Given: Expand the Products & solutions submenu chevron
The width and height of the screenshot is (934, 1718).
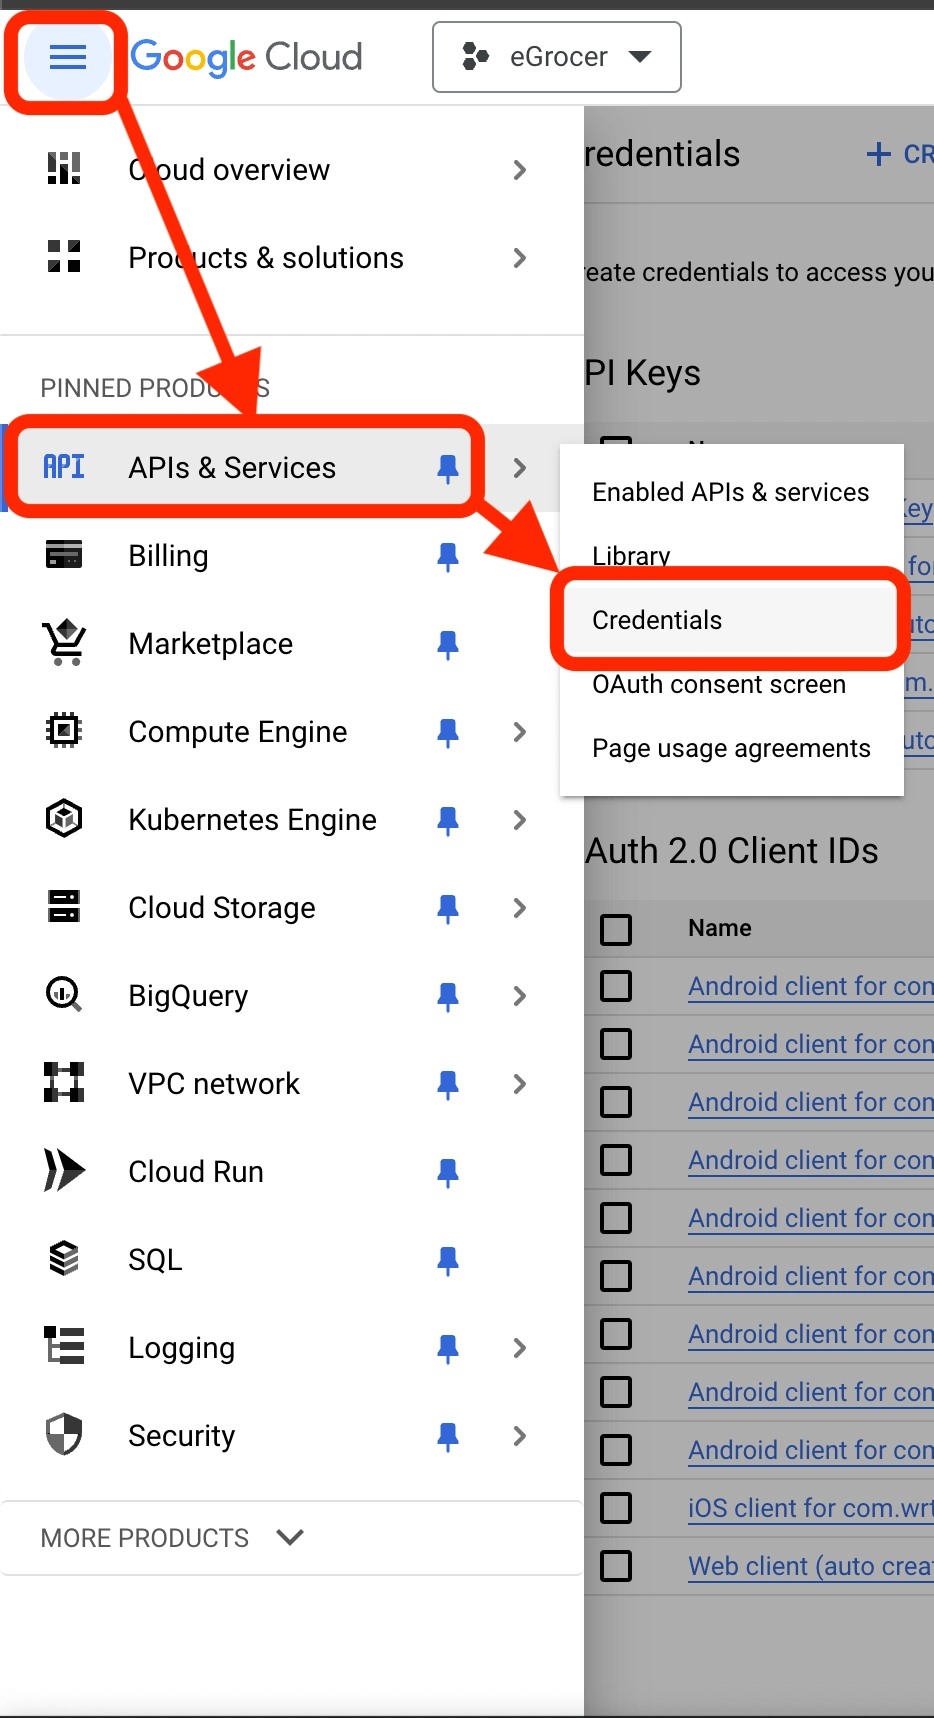Looking at the screenshot, I should [x=519, y=258].
